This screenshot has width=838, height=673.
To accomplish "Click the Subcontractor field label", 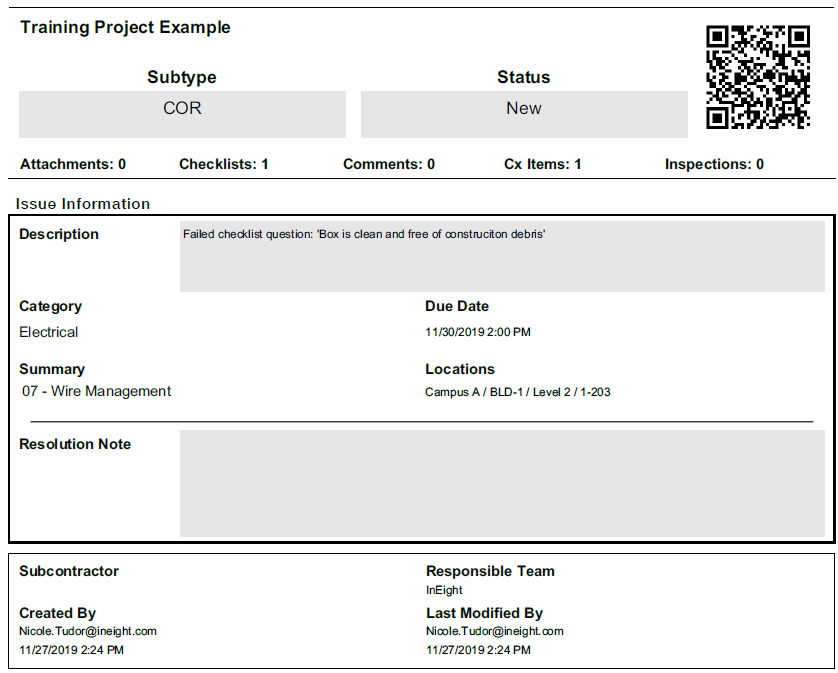I will coord(69,571).
